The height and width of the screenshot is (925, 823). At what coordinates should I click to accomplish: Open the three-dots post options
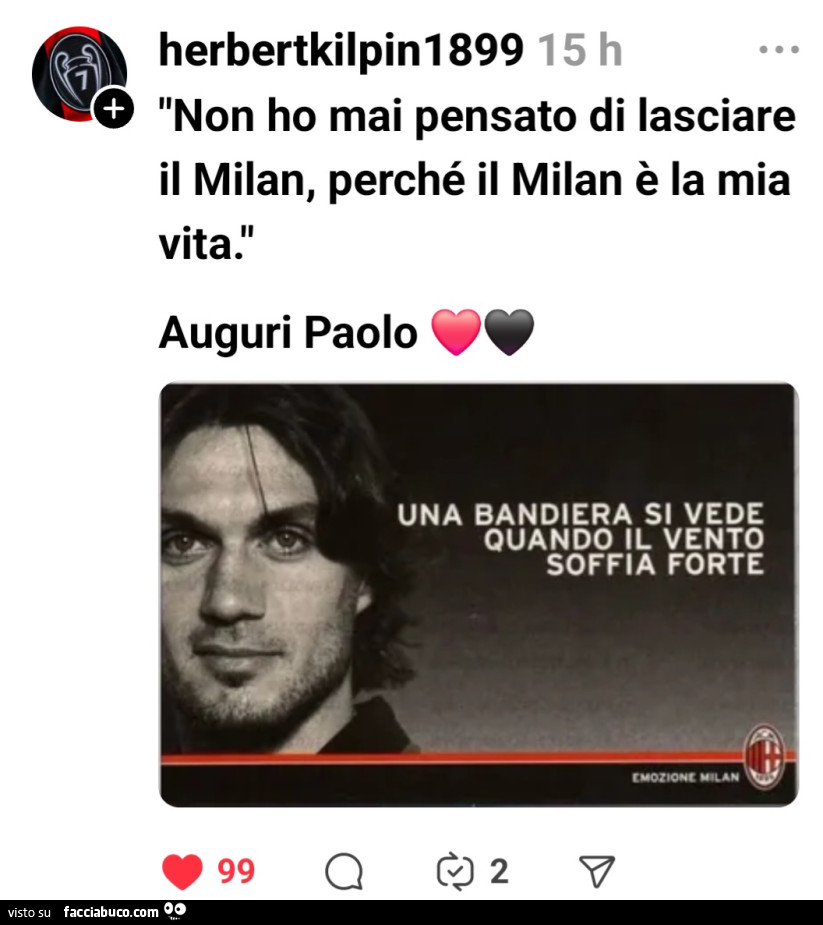pyautogui.click(x=779, y=50)
